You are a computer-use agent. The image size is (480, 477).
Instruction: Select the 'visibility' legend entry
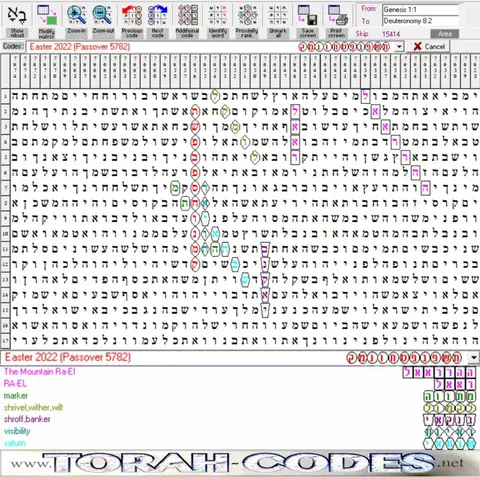pyautogui.click(x=17, y=431)
